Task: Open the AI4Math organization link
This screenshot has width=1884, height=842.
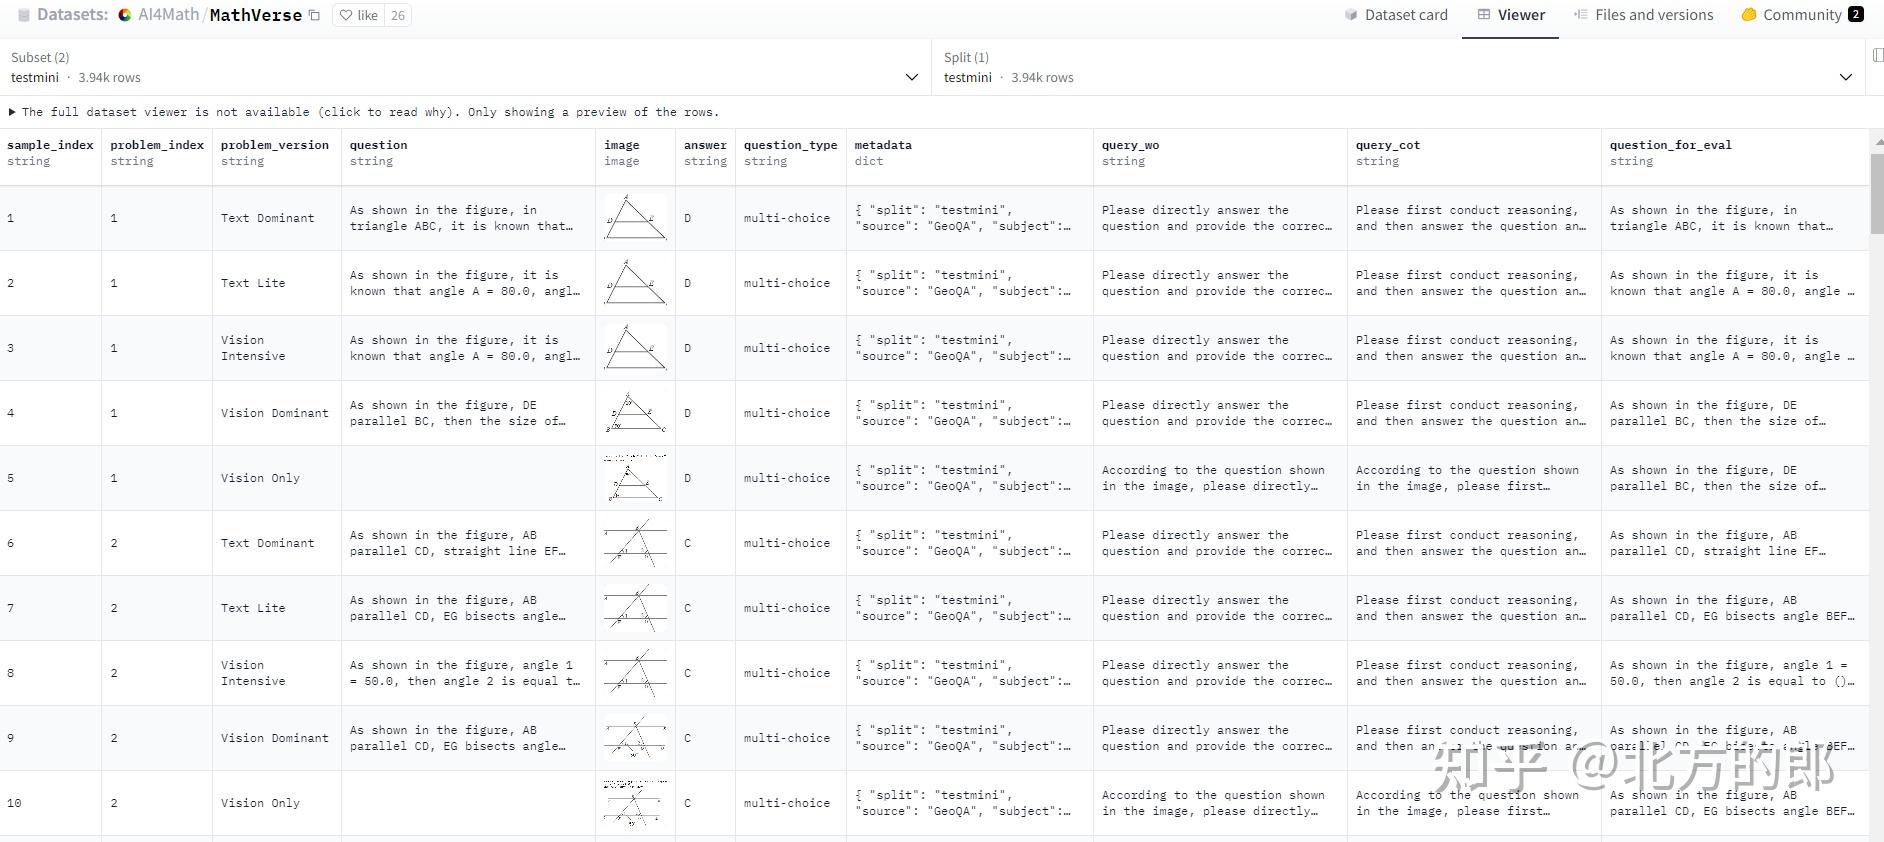Action: [x=168, y=15]
